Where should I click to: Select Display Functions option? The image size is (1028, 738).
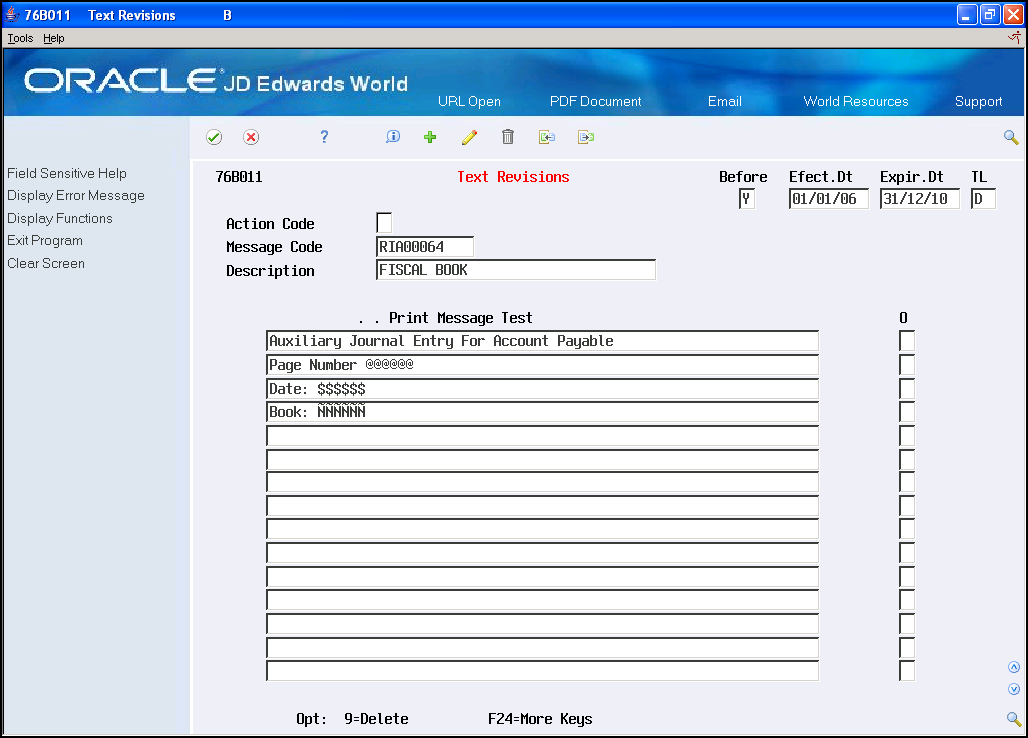tap(60, 218)
